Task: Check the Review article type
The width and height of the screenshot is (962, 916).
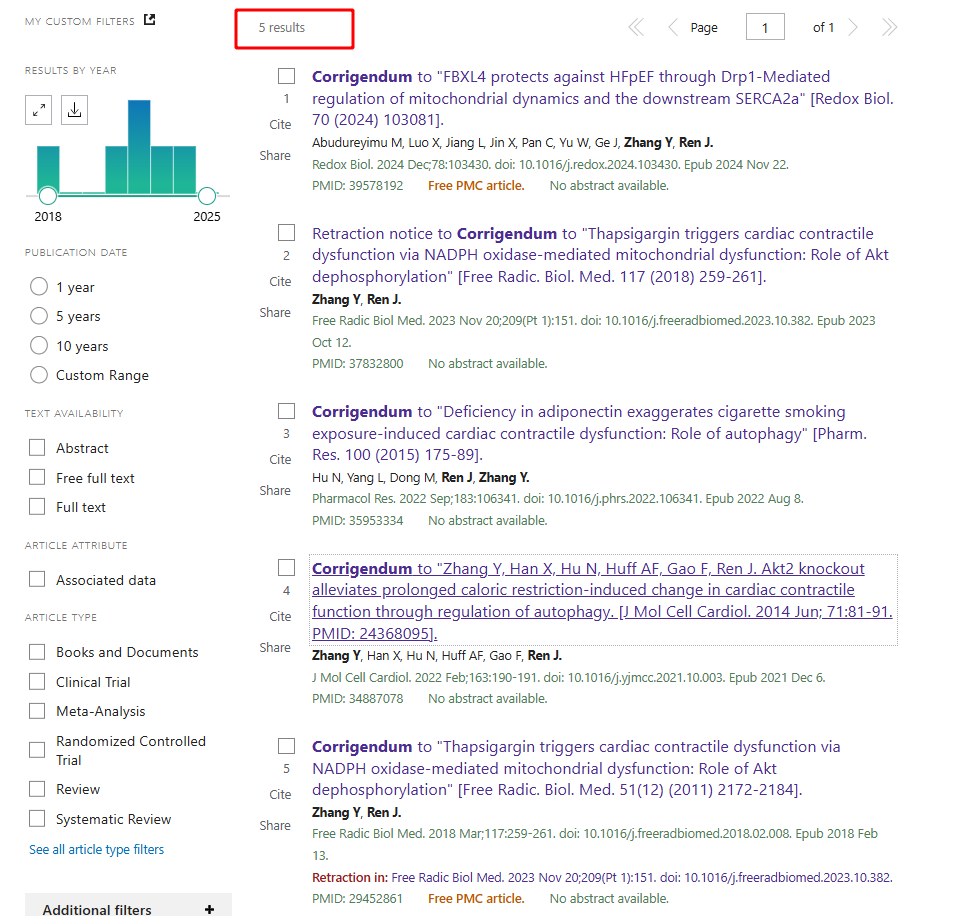Action: click(37, 789)
